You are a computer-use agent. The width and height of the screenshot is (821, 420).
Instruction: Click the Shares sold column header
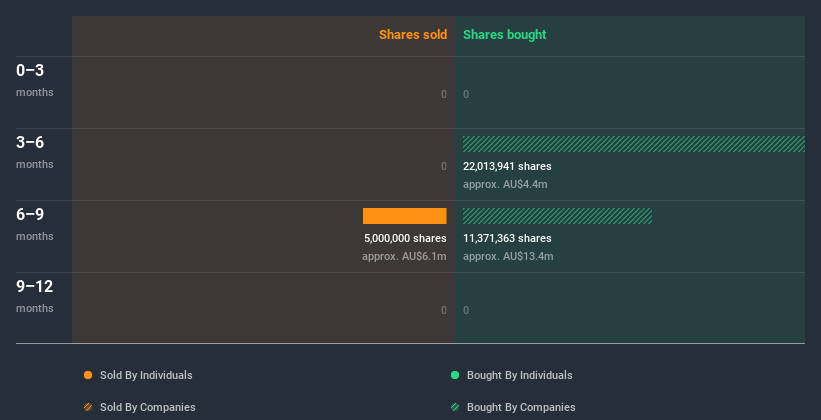point(413,35)
